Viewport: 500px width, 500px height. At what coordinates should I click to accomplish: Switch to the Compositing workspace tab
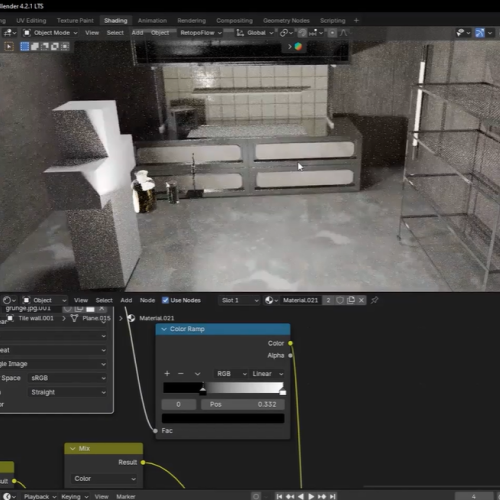(x=234, y=21)
